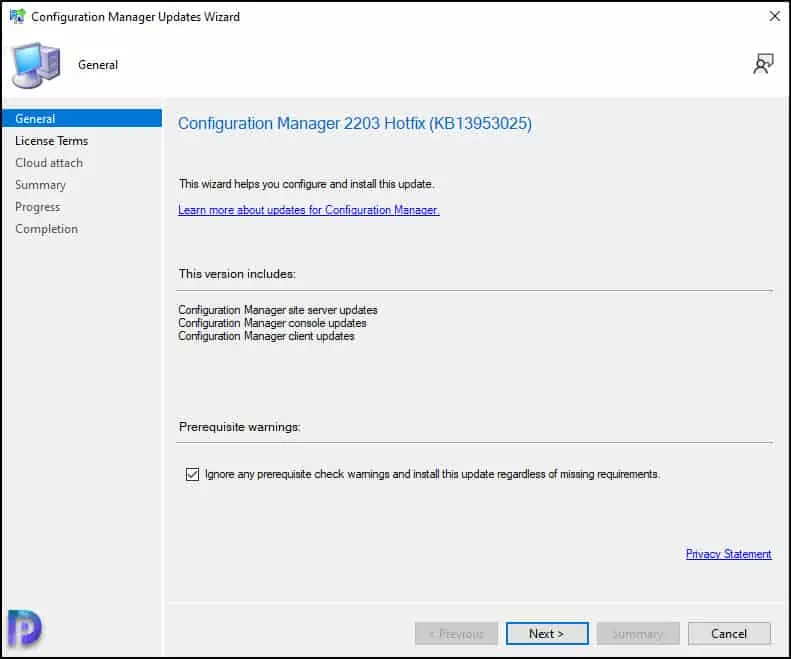
Task: Open the Privacy Statement link
Action: click(728, 554)
